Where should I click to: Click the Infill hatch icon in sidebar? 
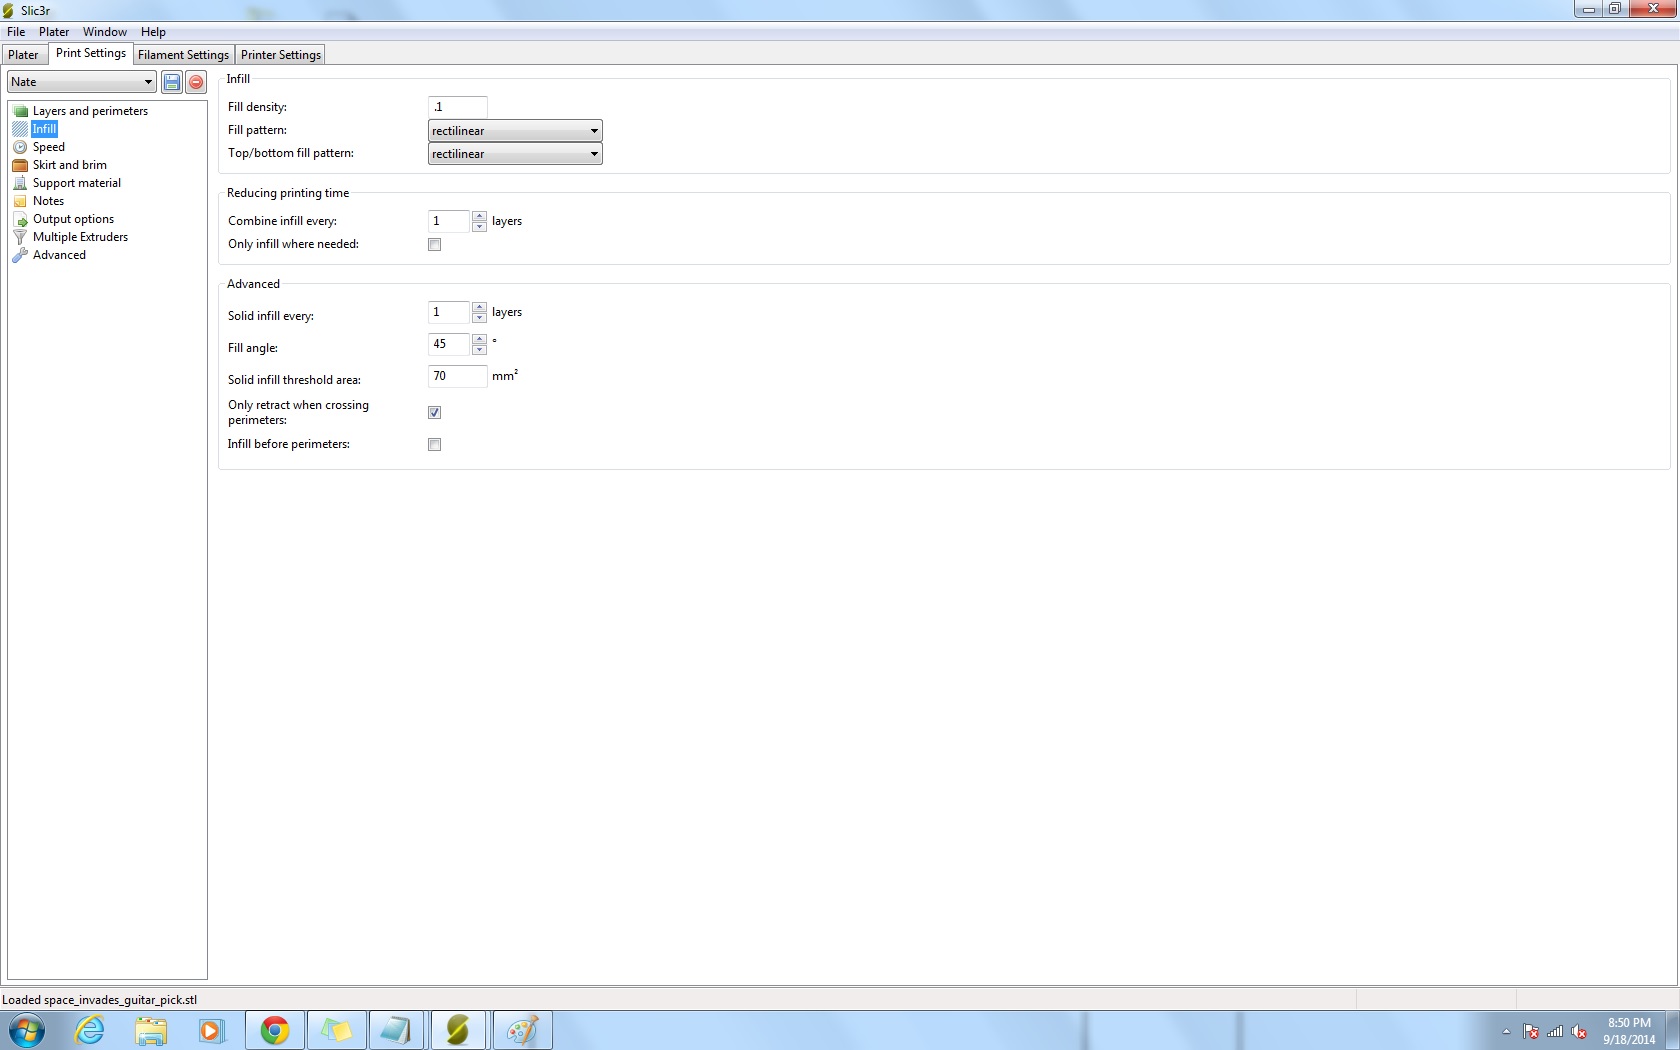coord(20,129)
